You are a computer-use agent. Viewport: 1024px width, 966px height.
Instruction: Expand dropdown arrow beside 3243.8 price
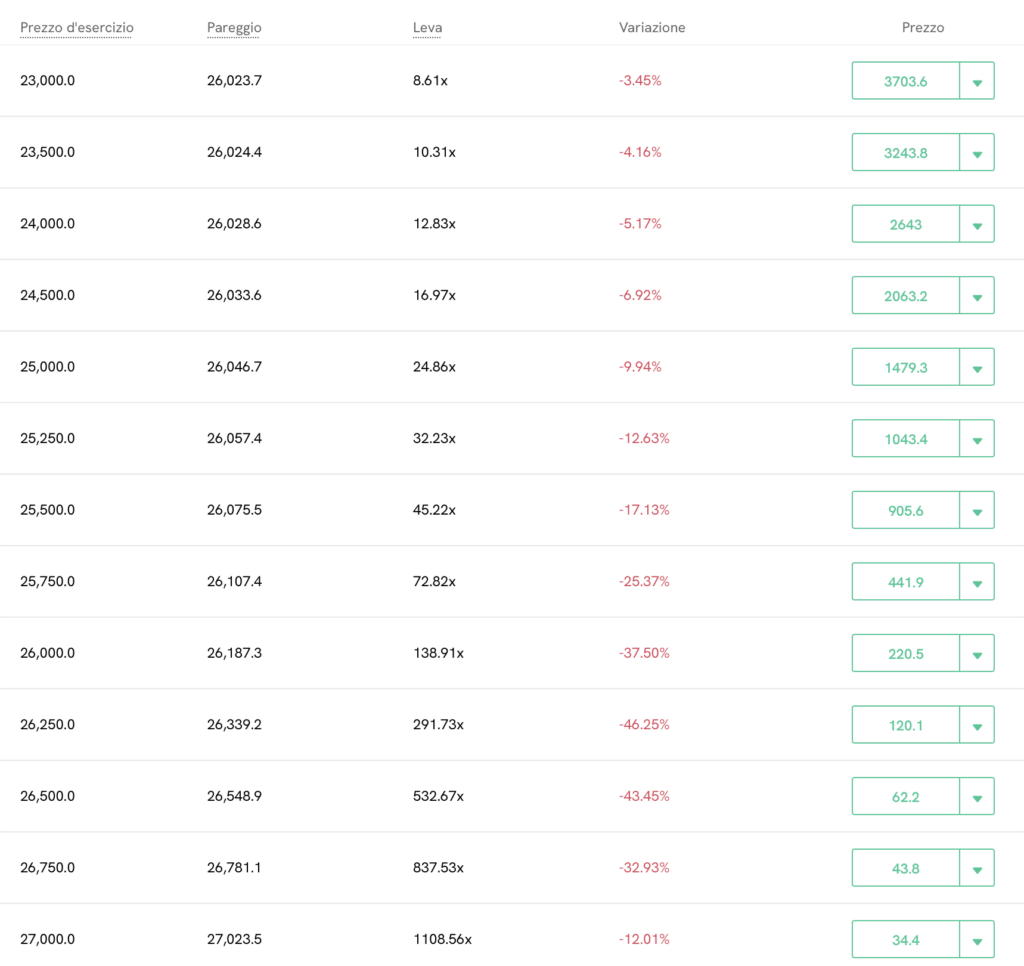(977, 152)
